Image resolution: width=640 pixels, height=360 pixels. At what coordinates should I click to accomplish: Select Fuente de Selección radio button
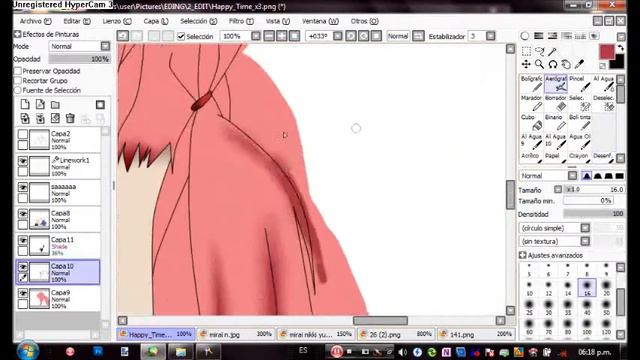pyautogui.click(x=18, y=90)
